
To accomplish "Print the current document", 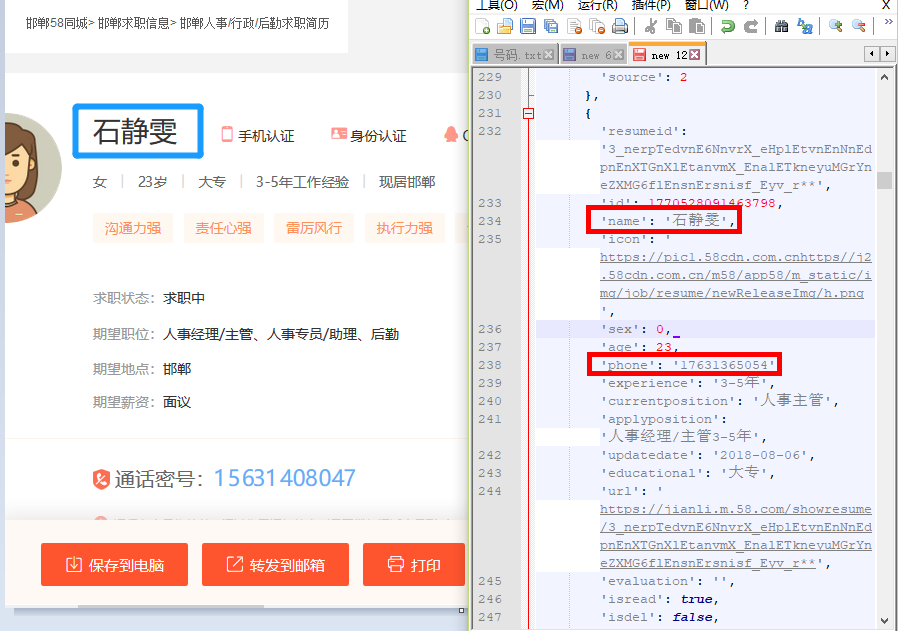I will click(620, 26).
